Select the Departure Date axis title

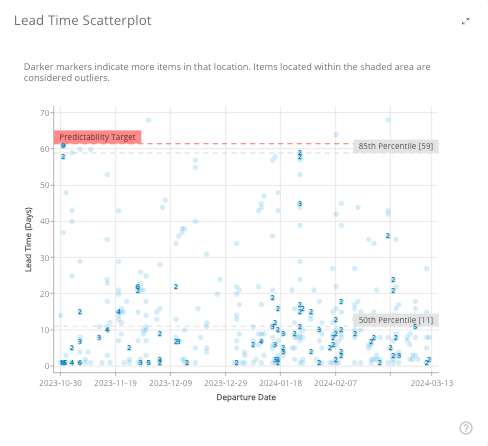click(246, 397)
